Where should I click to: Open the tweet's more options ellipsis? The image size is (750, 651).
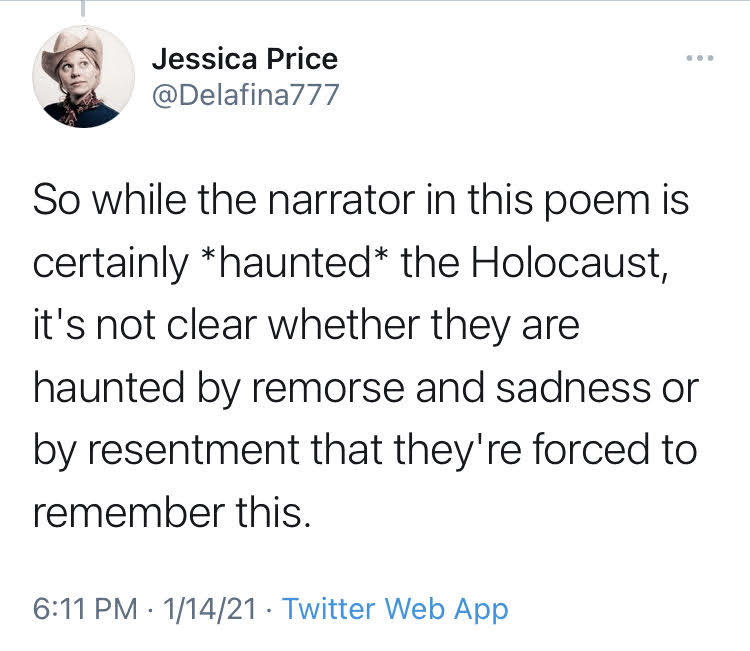pos(700,58)
